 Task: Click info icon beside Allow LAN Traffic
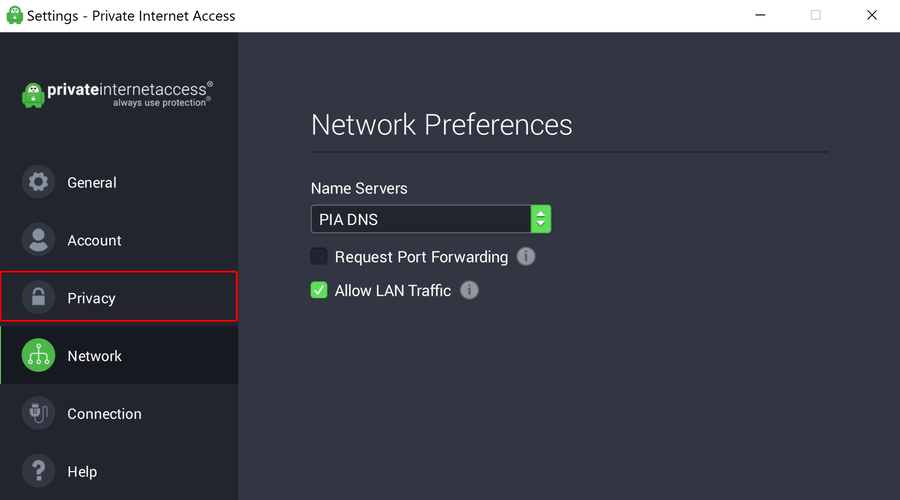pos(469,291)
